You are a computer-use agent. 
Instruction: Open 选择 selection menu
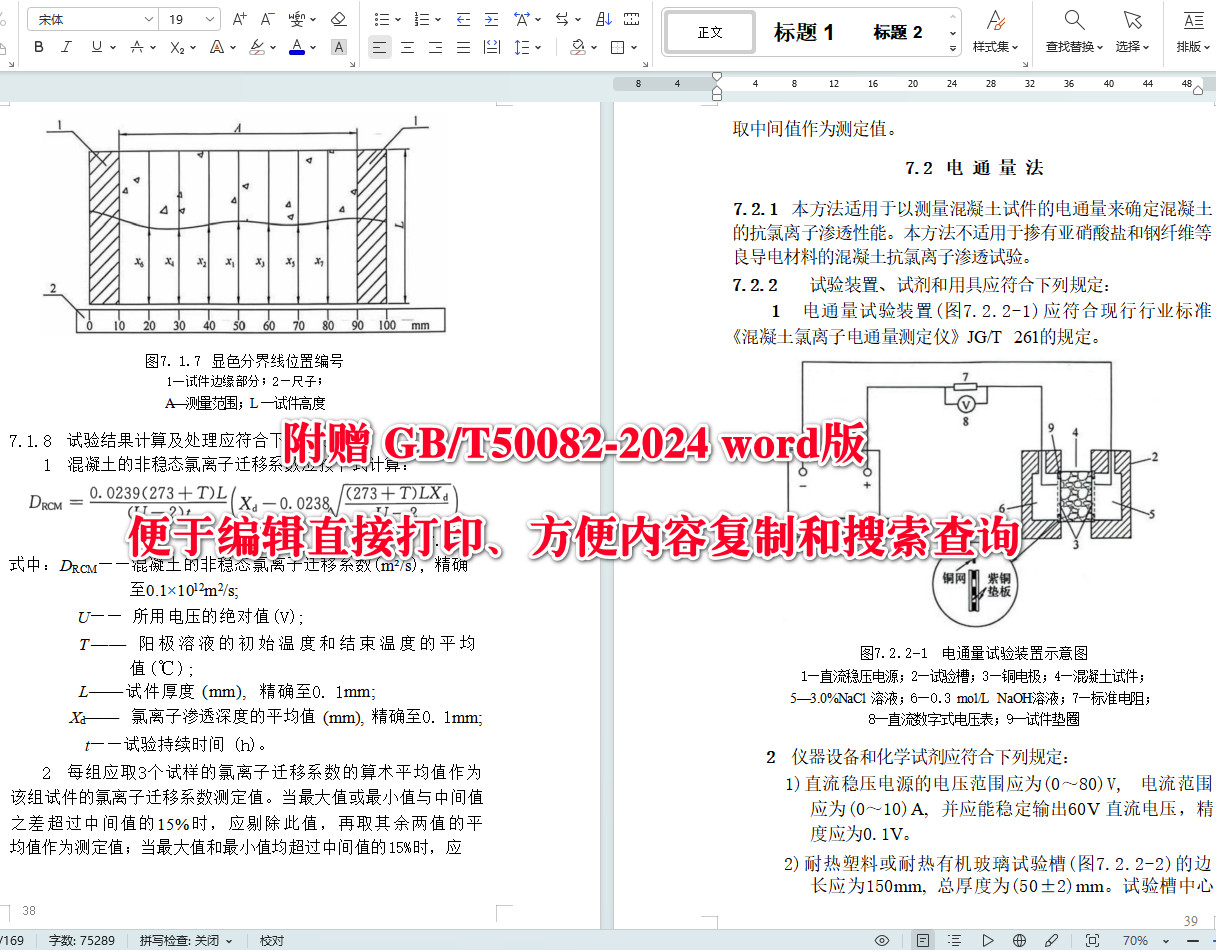coord(1132,31)
